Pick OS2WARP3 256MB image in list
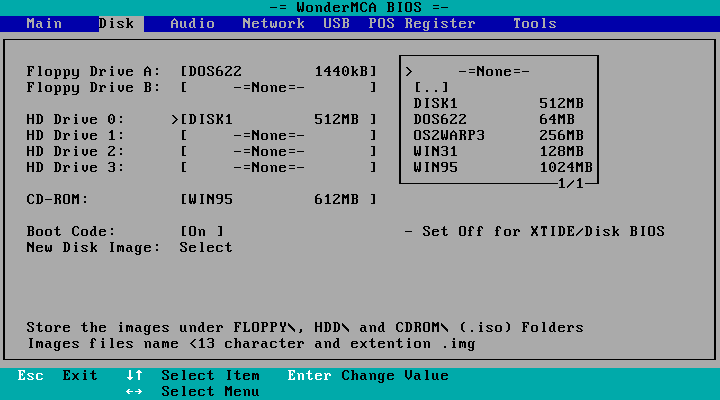This screenshot has width=720, height=400. point(498,135)
